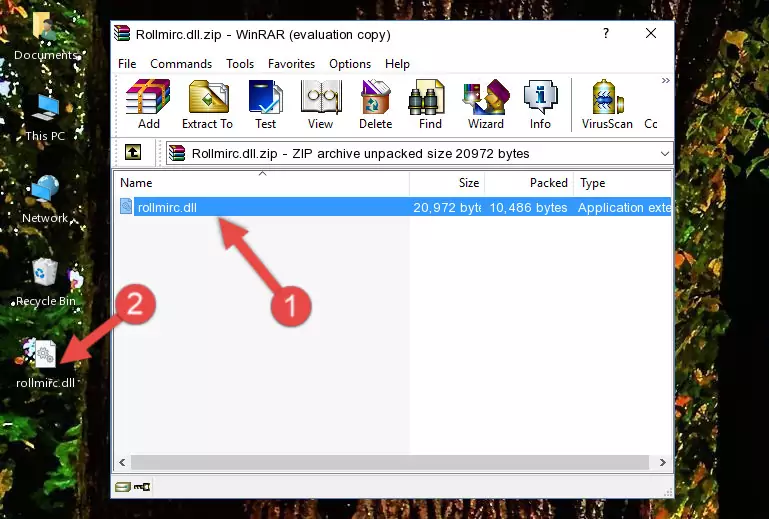Viewport: 769px width, 519px height.
Task: Click the horizontal scrollbar track
Action: point(390,462)
